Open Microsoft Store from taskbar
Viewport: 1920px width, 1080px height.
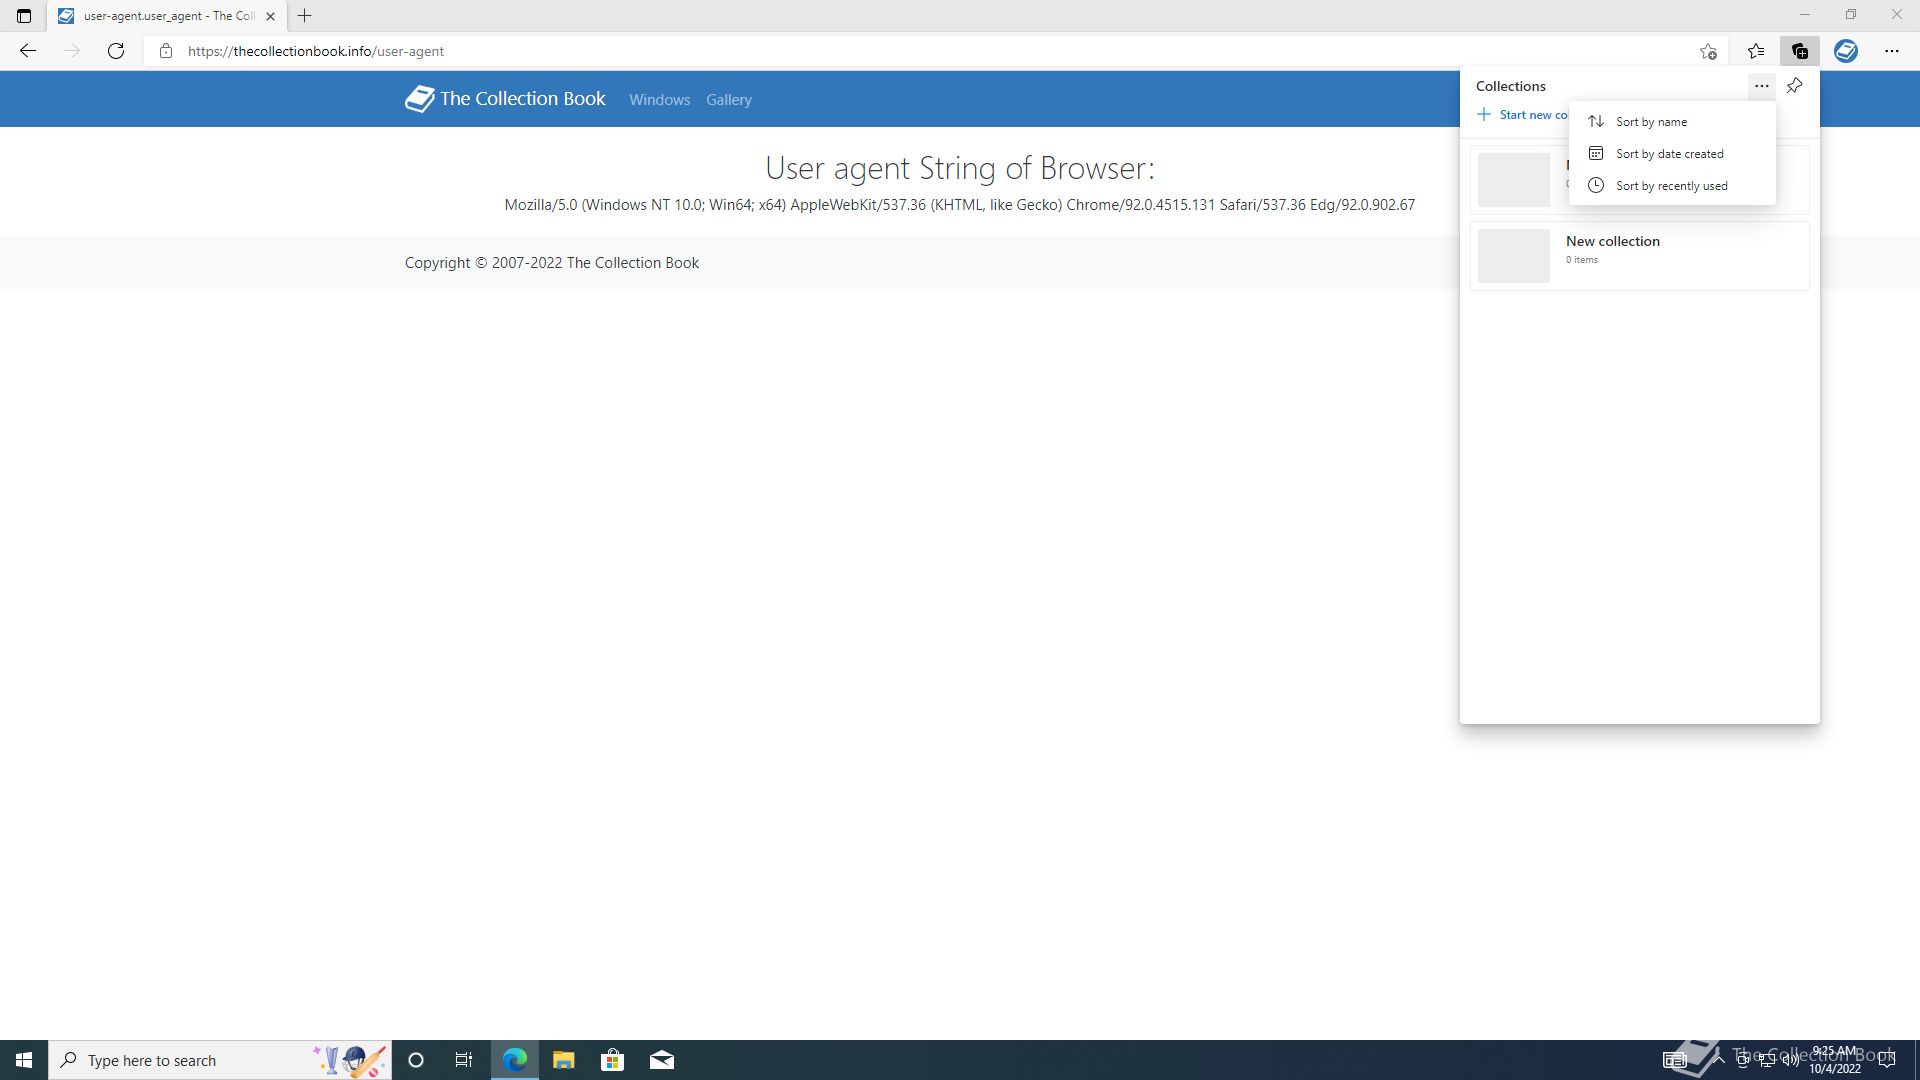pyautogui.click(x=612, y=1060)
